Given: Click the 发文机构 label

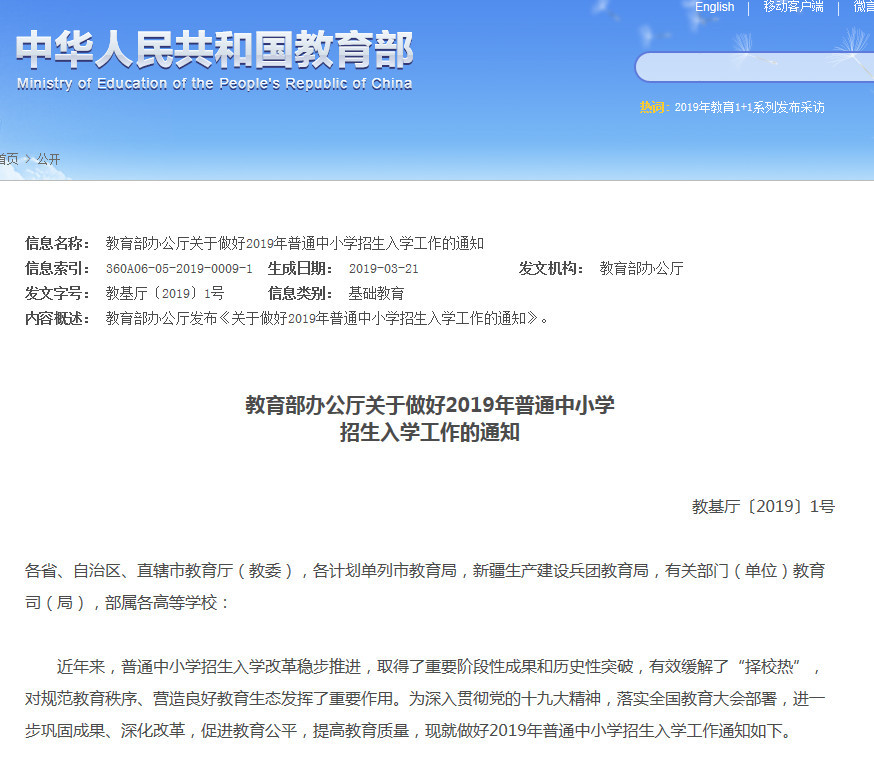Looking at the screenshot, I should 550,269.
